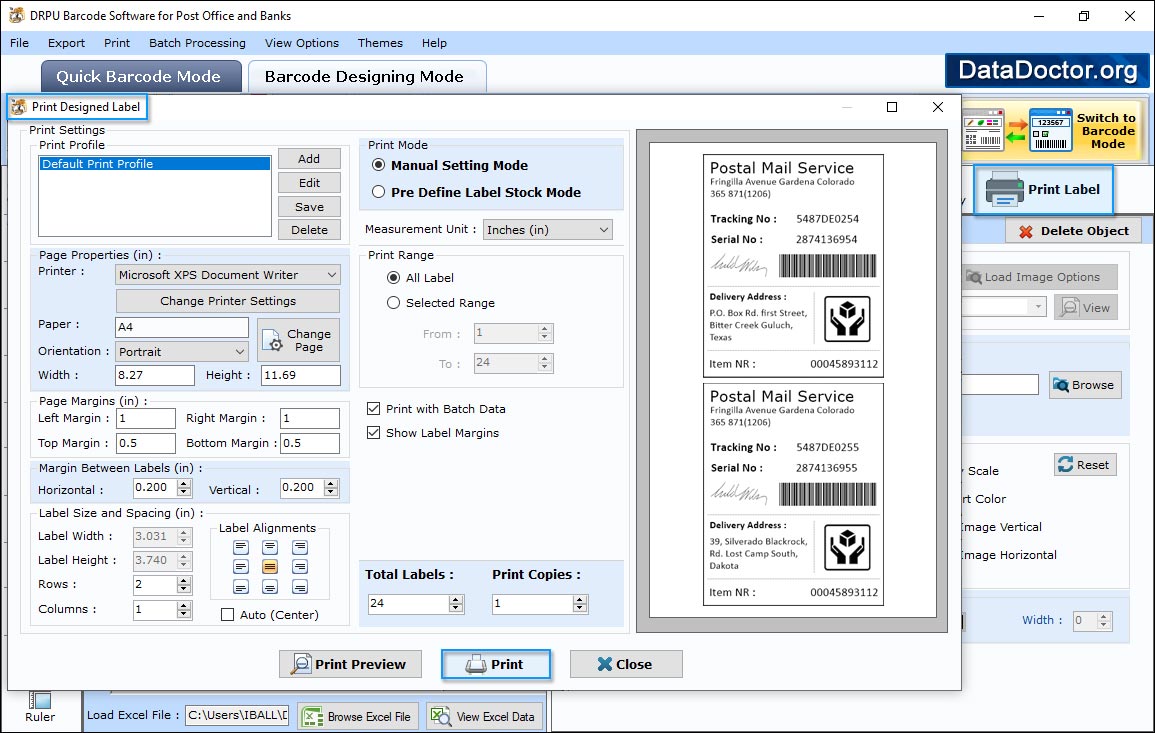Open the Batch Processing menu

click(197, 43)
